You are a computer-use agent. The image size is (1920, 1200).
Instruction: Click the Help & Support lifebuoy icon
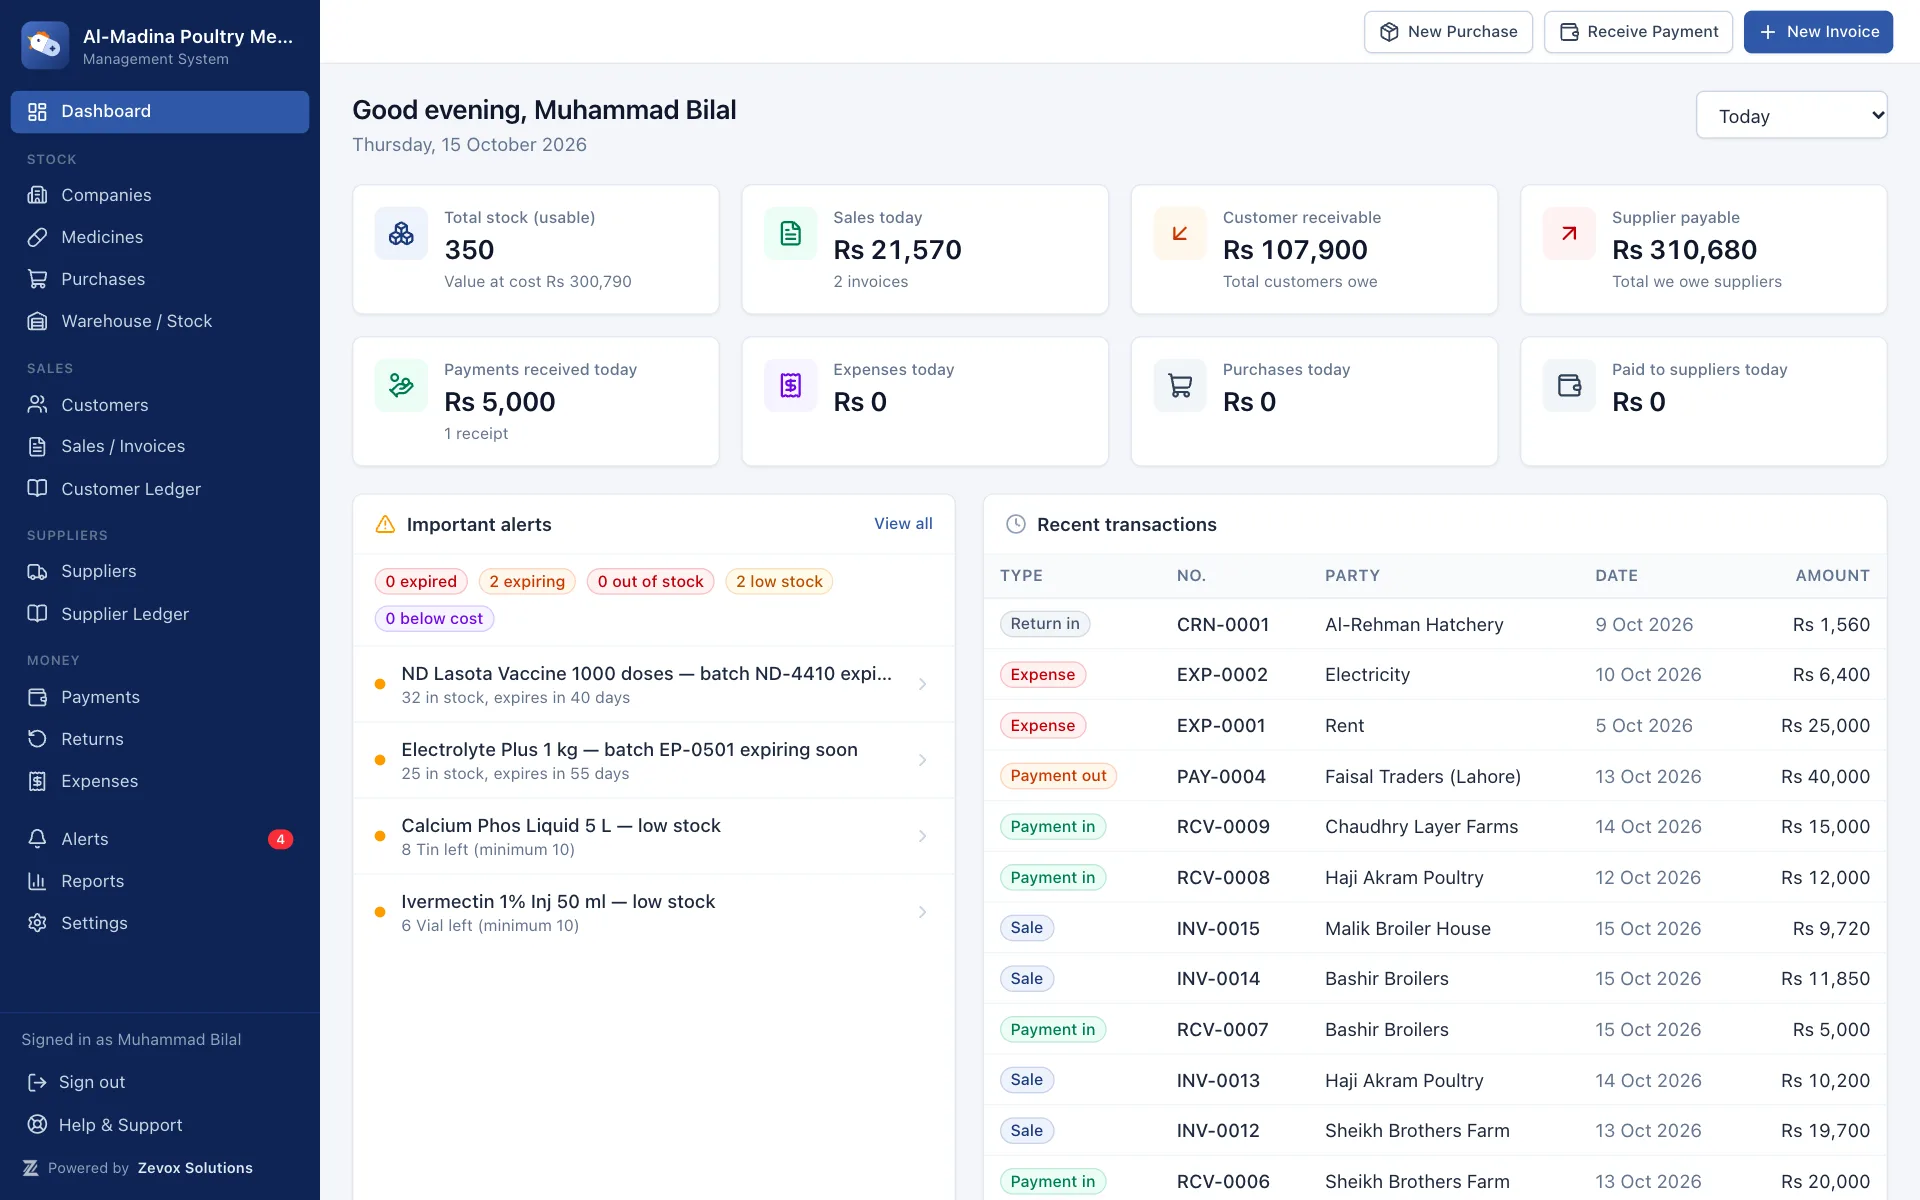[37, 1124]
